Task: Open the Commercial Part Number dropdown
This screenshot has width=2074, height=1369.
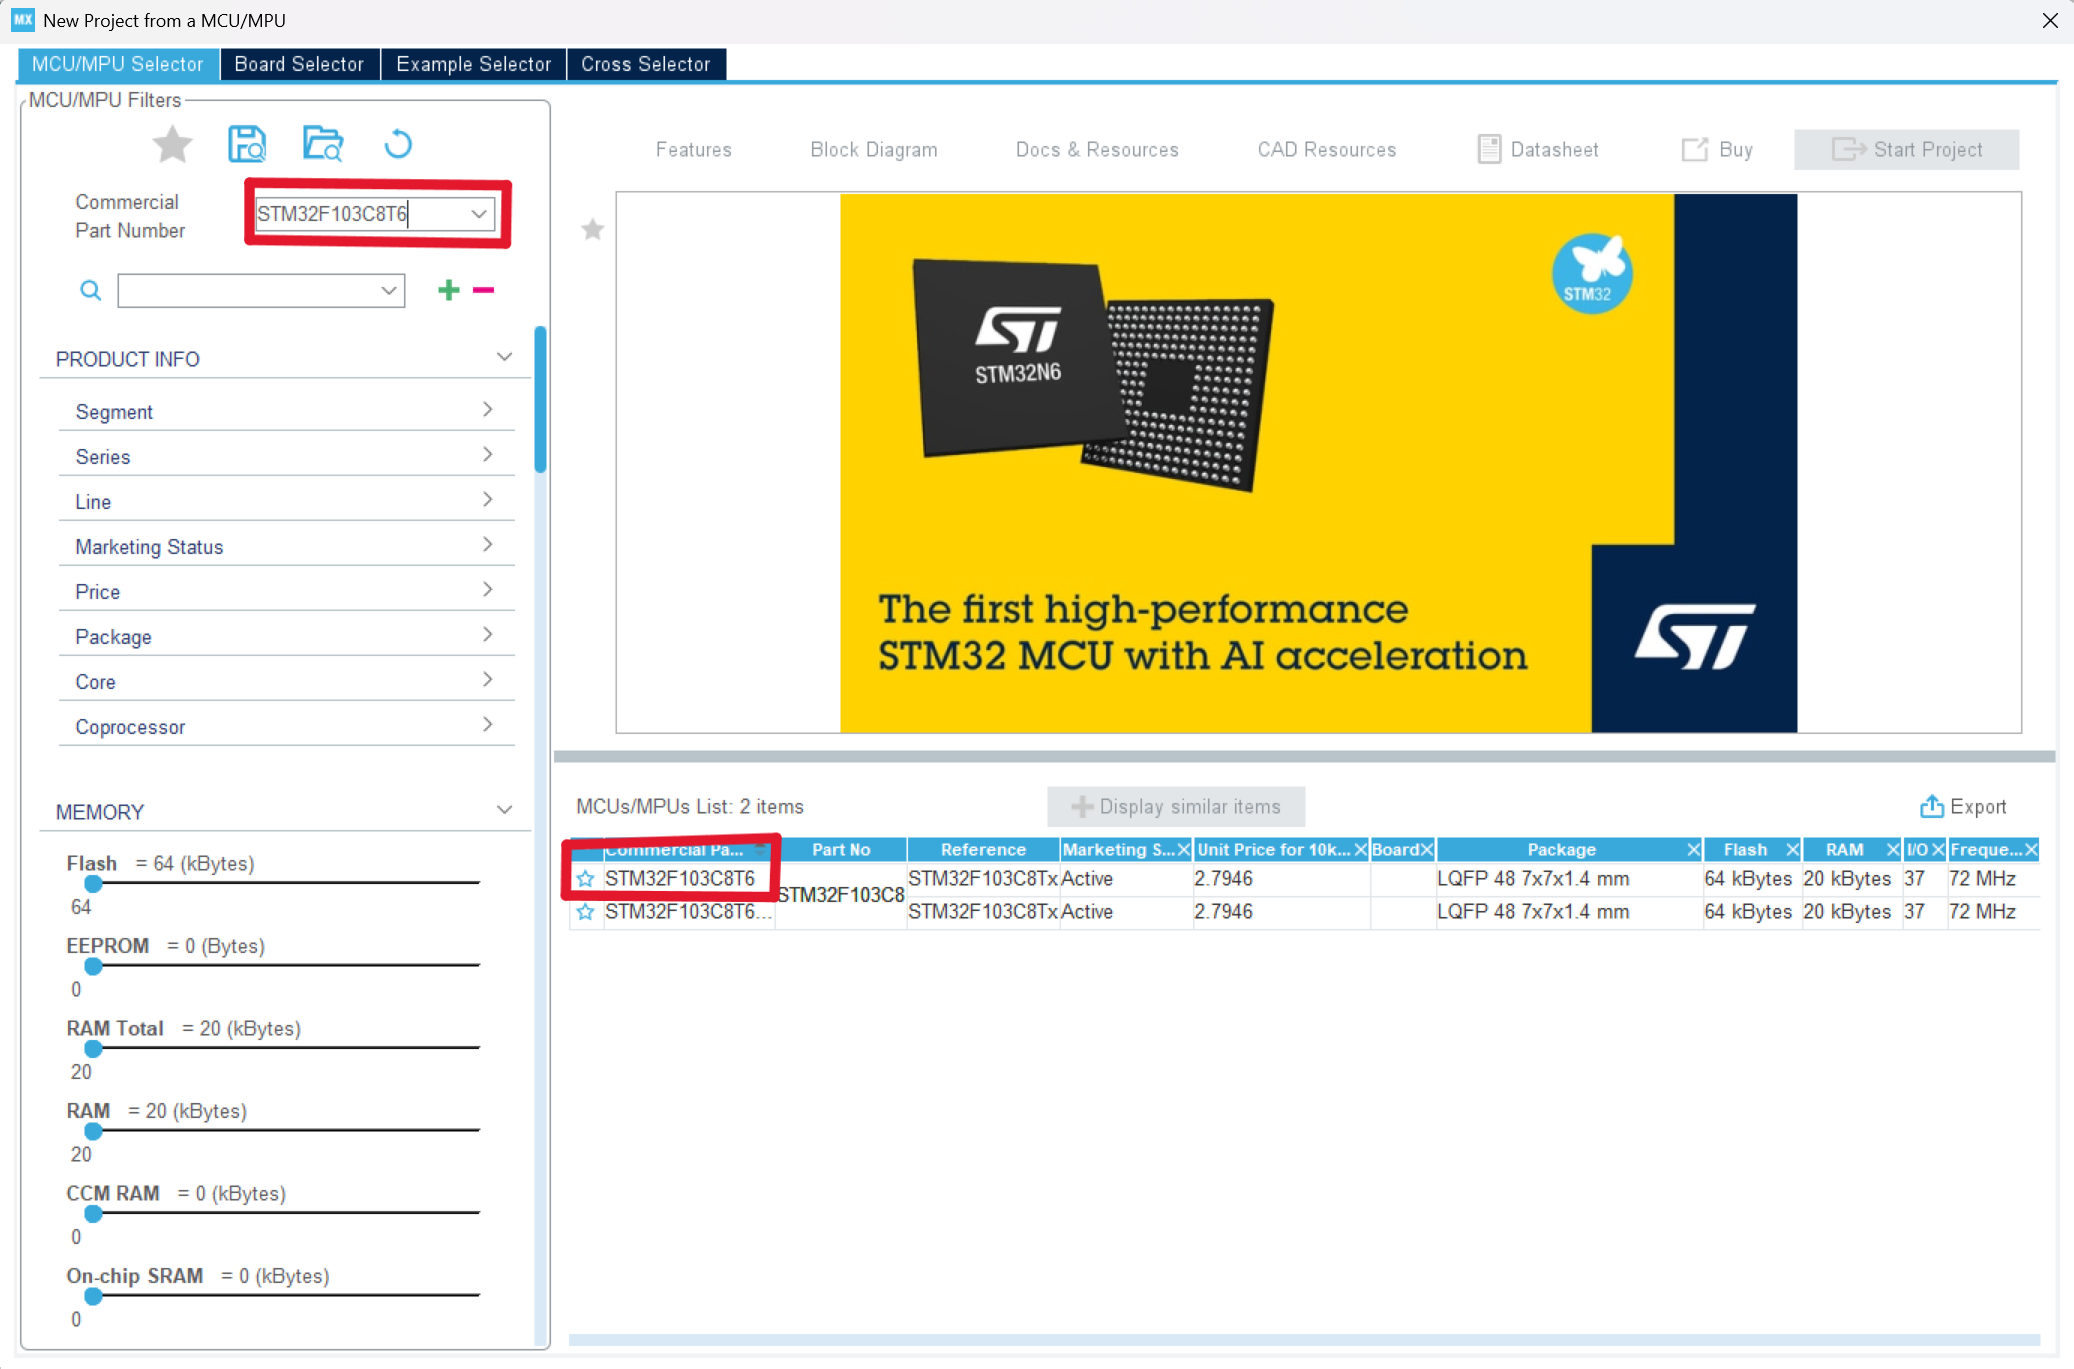Action: (478, 213)
